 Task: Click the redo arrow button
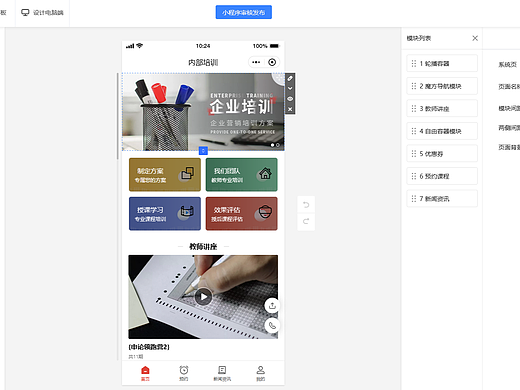(306, 221)
